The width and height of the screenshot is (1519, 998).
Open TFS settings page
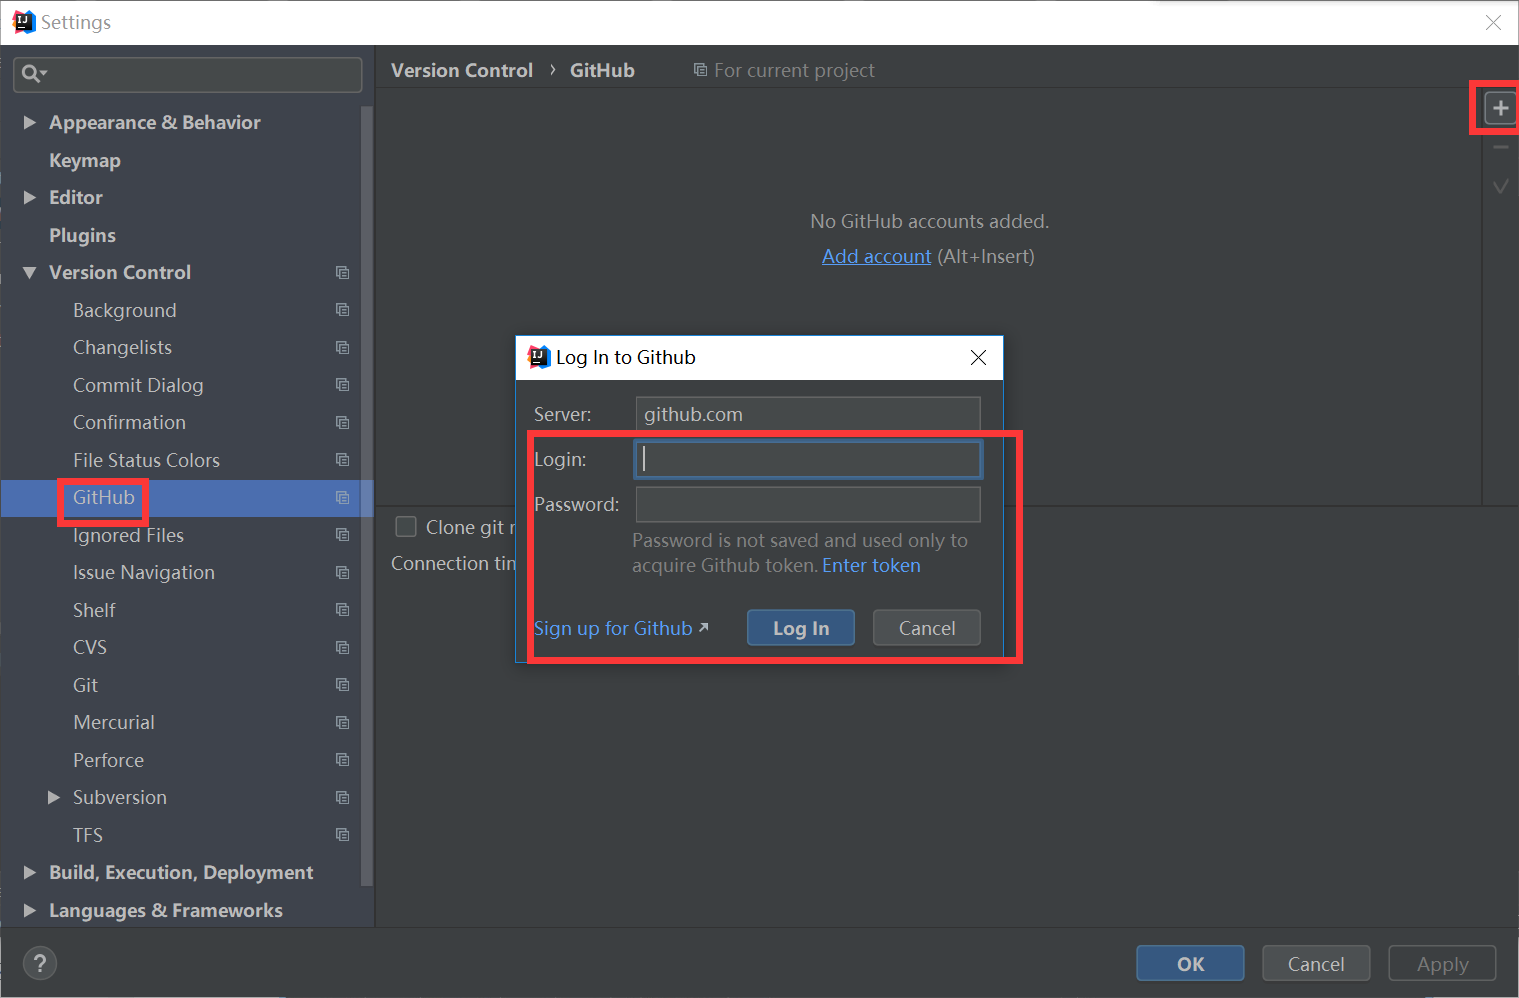pyautogui.click(x=87, y=835)
